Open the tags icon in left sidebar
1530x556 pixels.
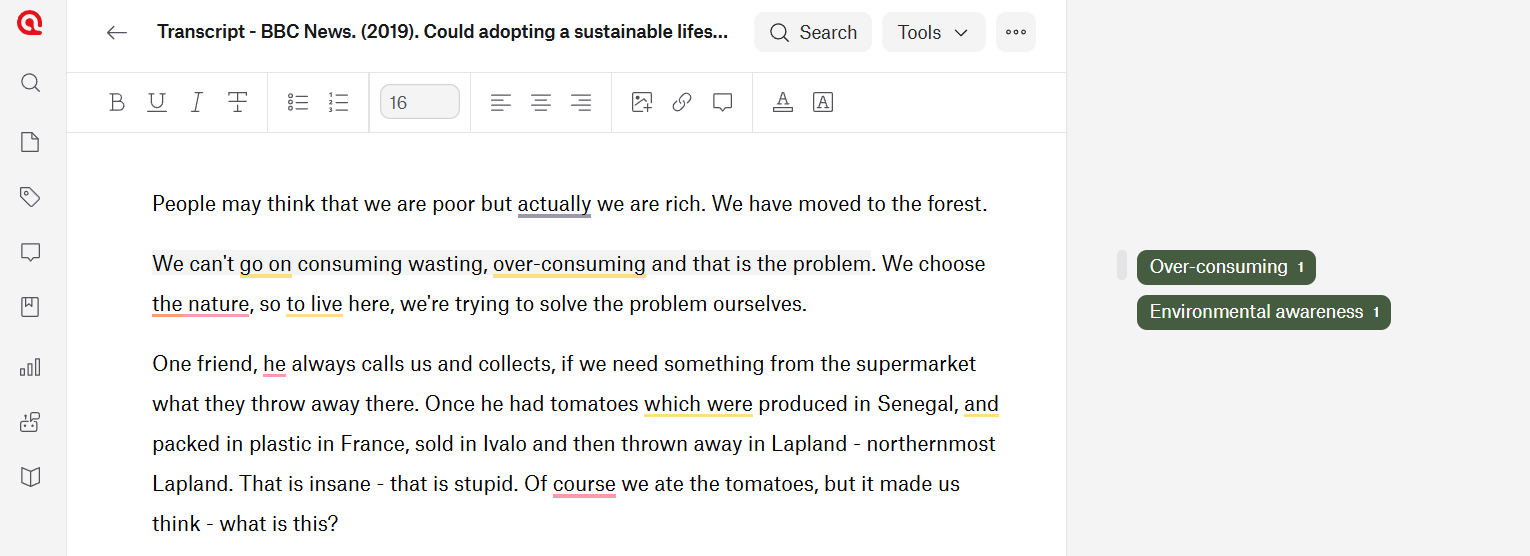point(30,197)
